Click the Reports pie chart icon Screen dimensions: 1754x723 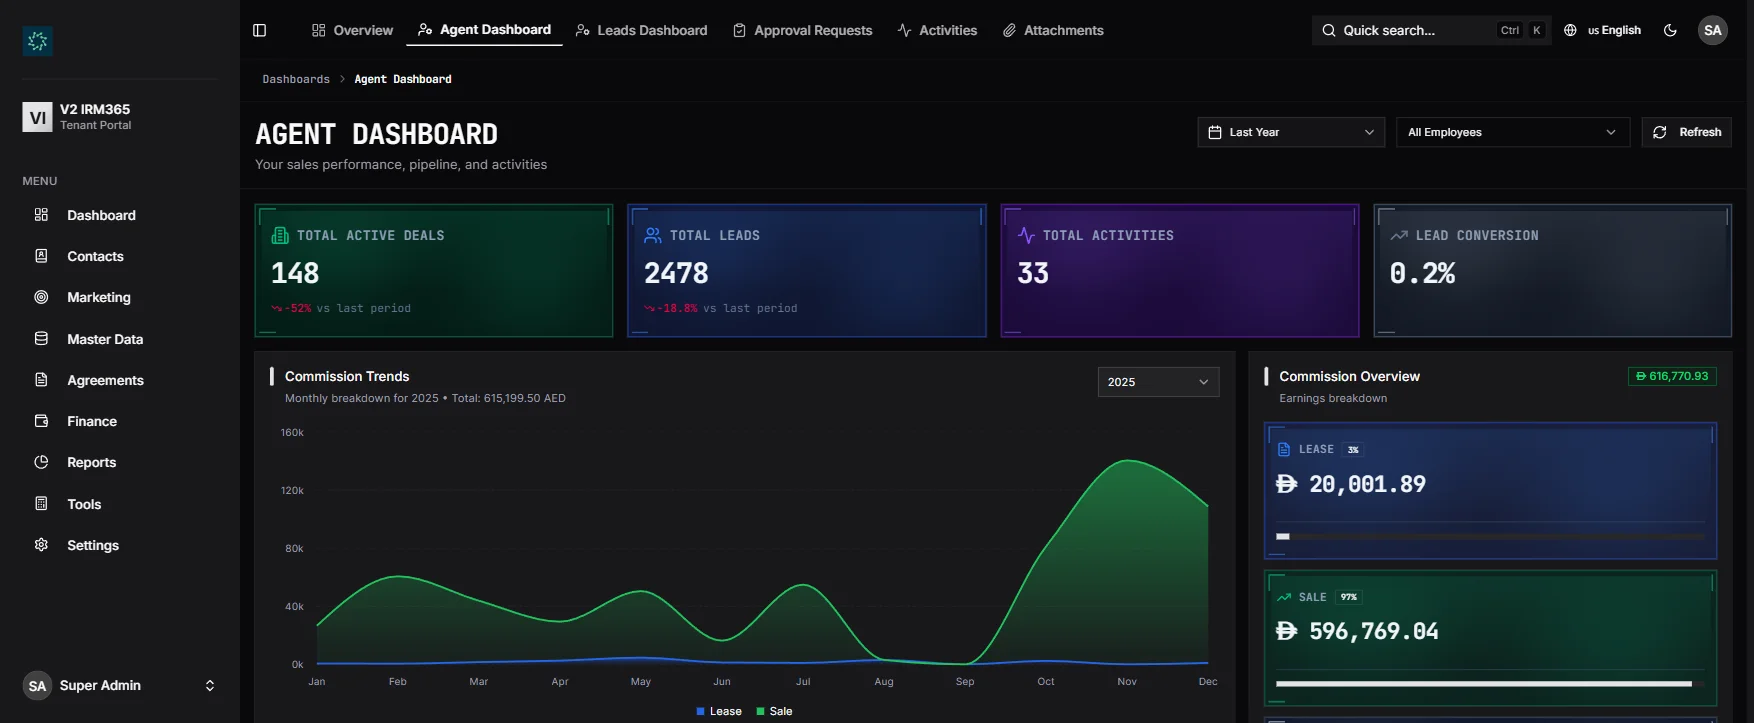click(41, 462)
